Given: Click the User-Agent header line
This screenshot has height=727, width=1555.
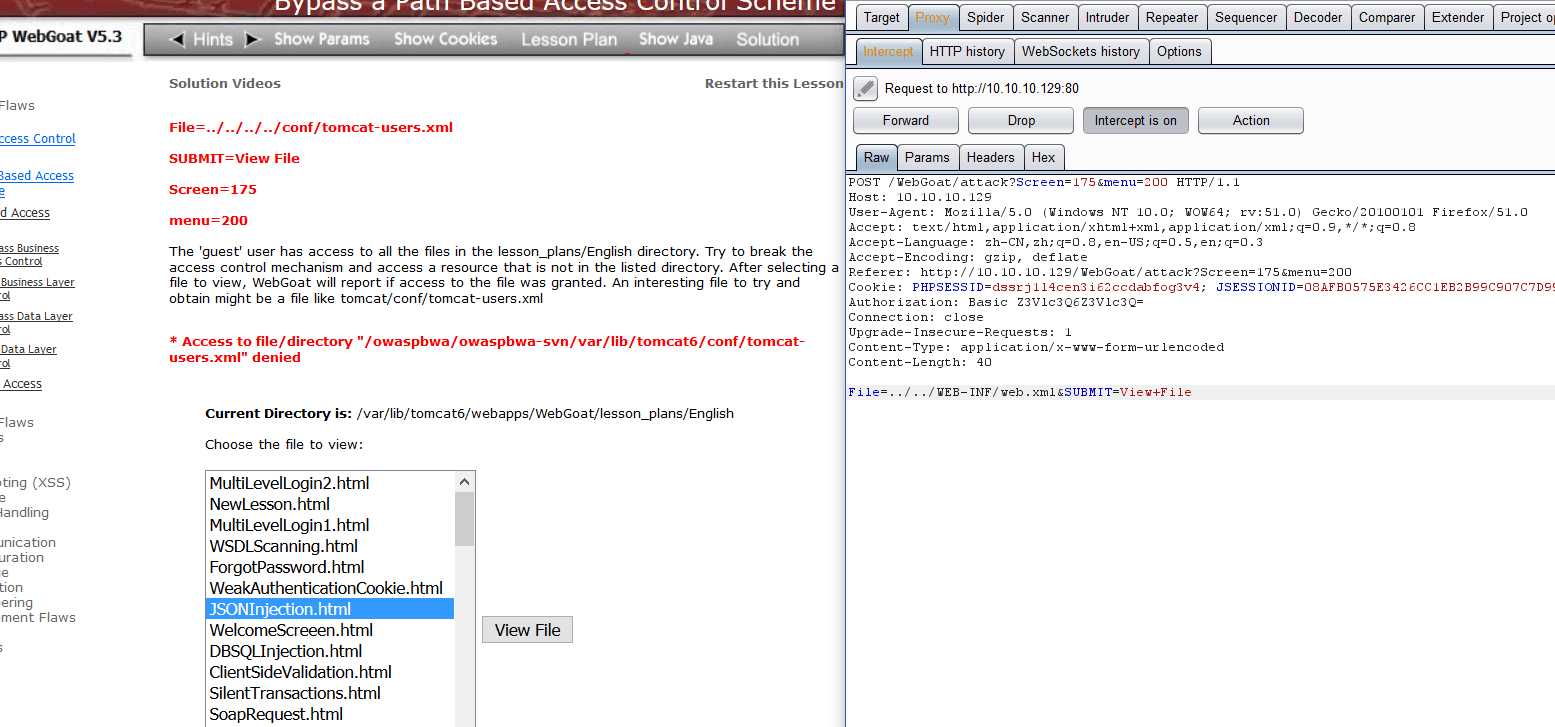Looking at the screenshot, I should (x=1188, y=212).
